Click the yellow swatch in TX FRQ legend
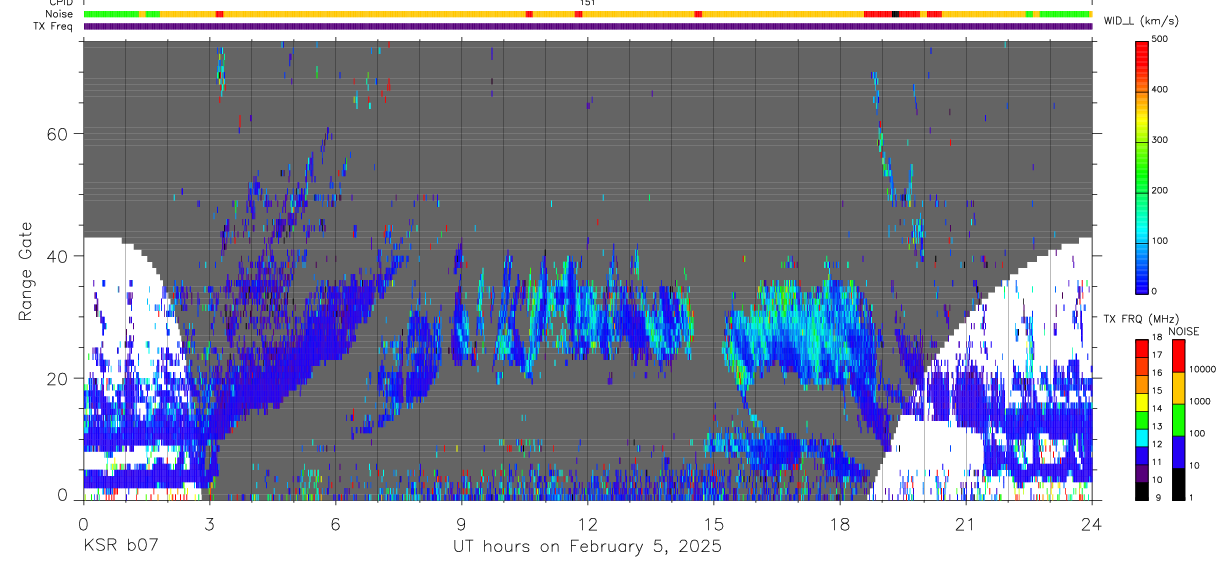The height and width of the screenshot is (567, 1228). click(1141, 402)
